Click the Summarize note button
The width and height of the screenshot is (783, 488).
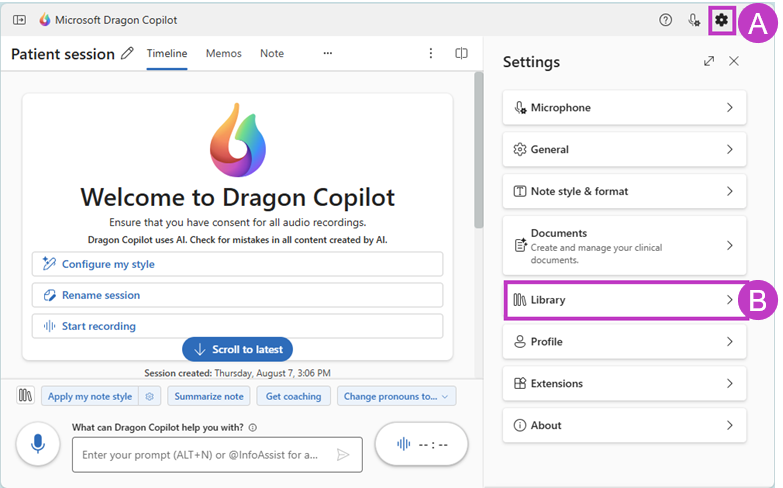point(208,396)
